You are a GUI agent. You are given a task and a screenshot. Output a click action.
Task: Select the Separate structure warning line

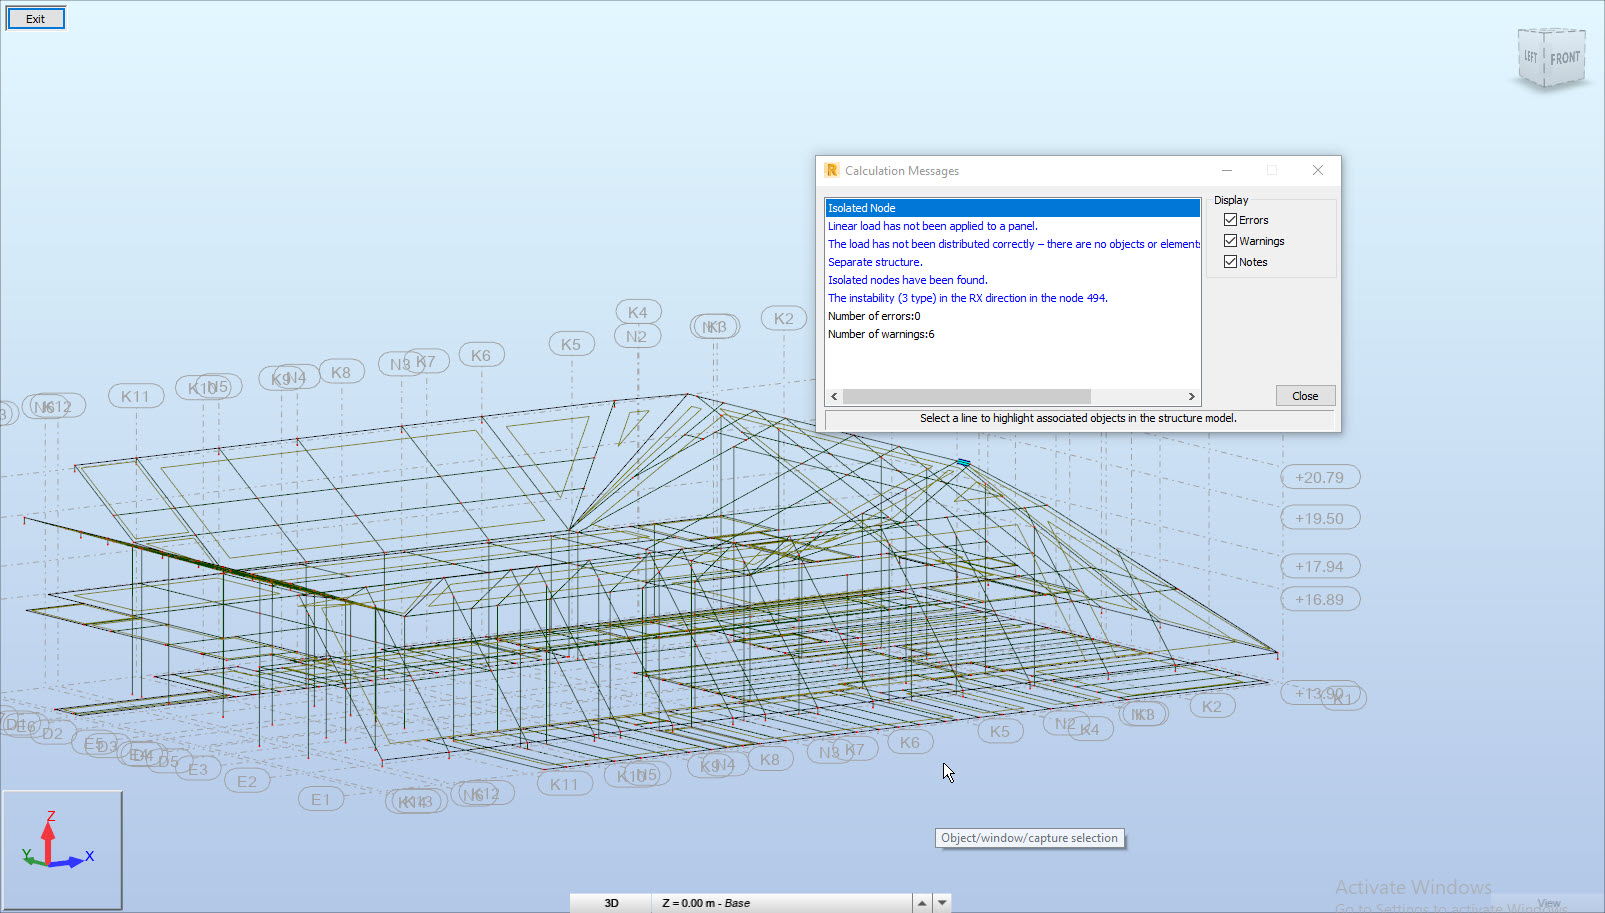coord(875,262)
